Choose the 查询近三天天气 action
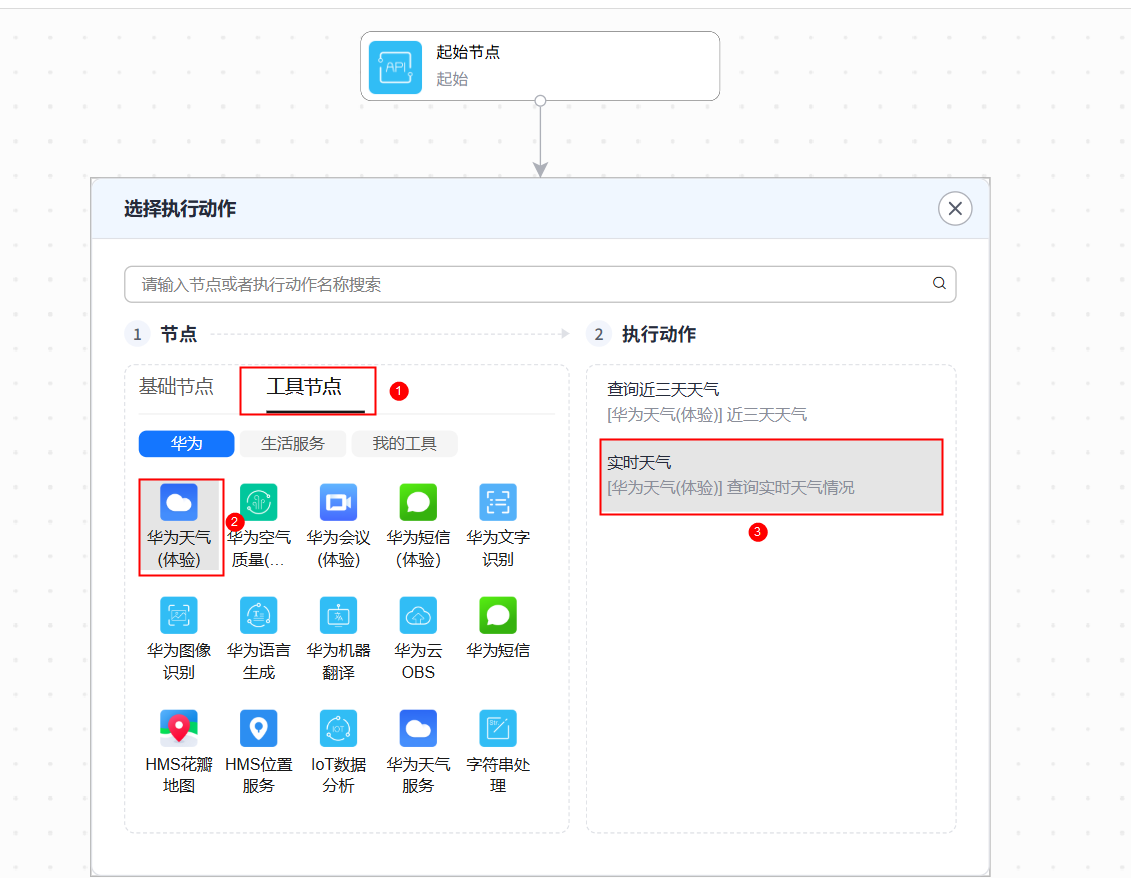The height and width of the screenshot is (878, 1131). coord(770,402)
